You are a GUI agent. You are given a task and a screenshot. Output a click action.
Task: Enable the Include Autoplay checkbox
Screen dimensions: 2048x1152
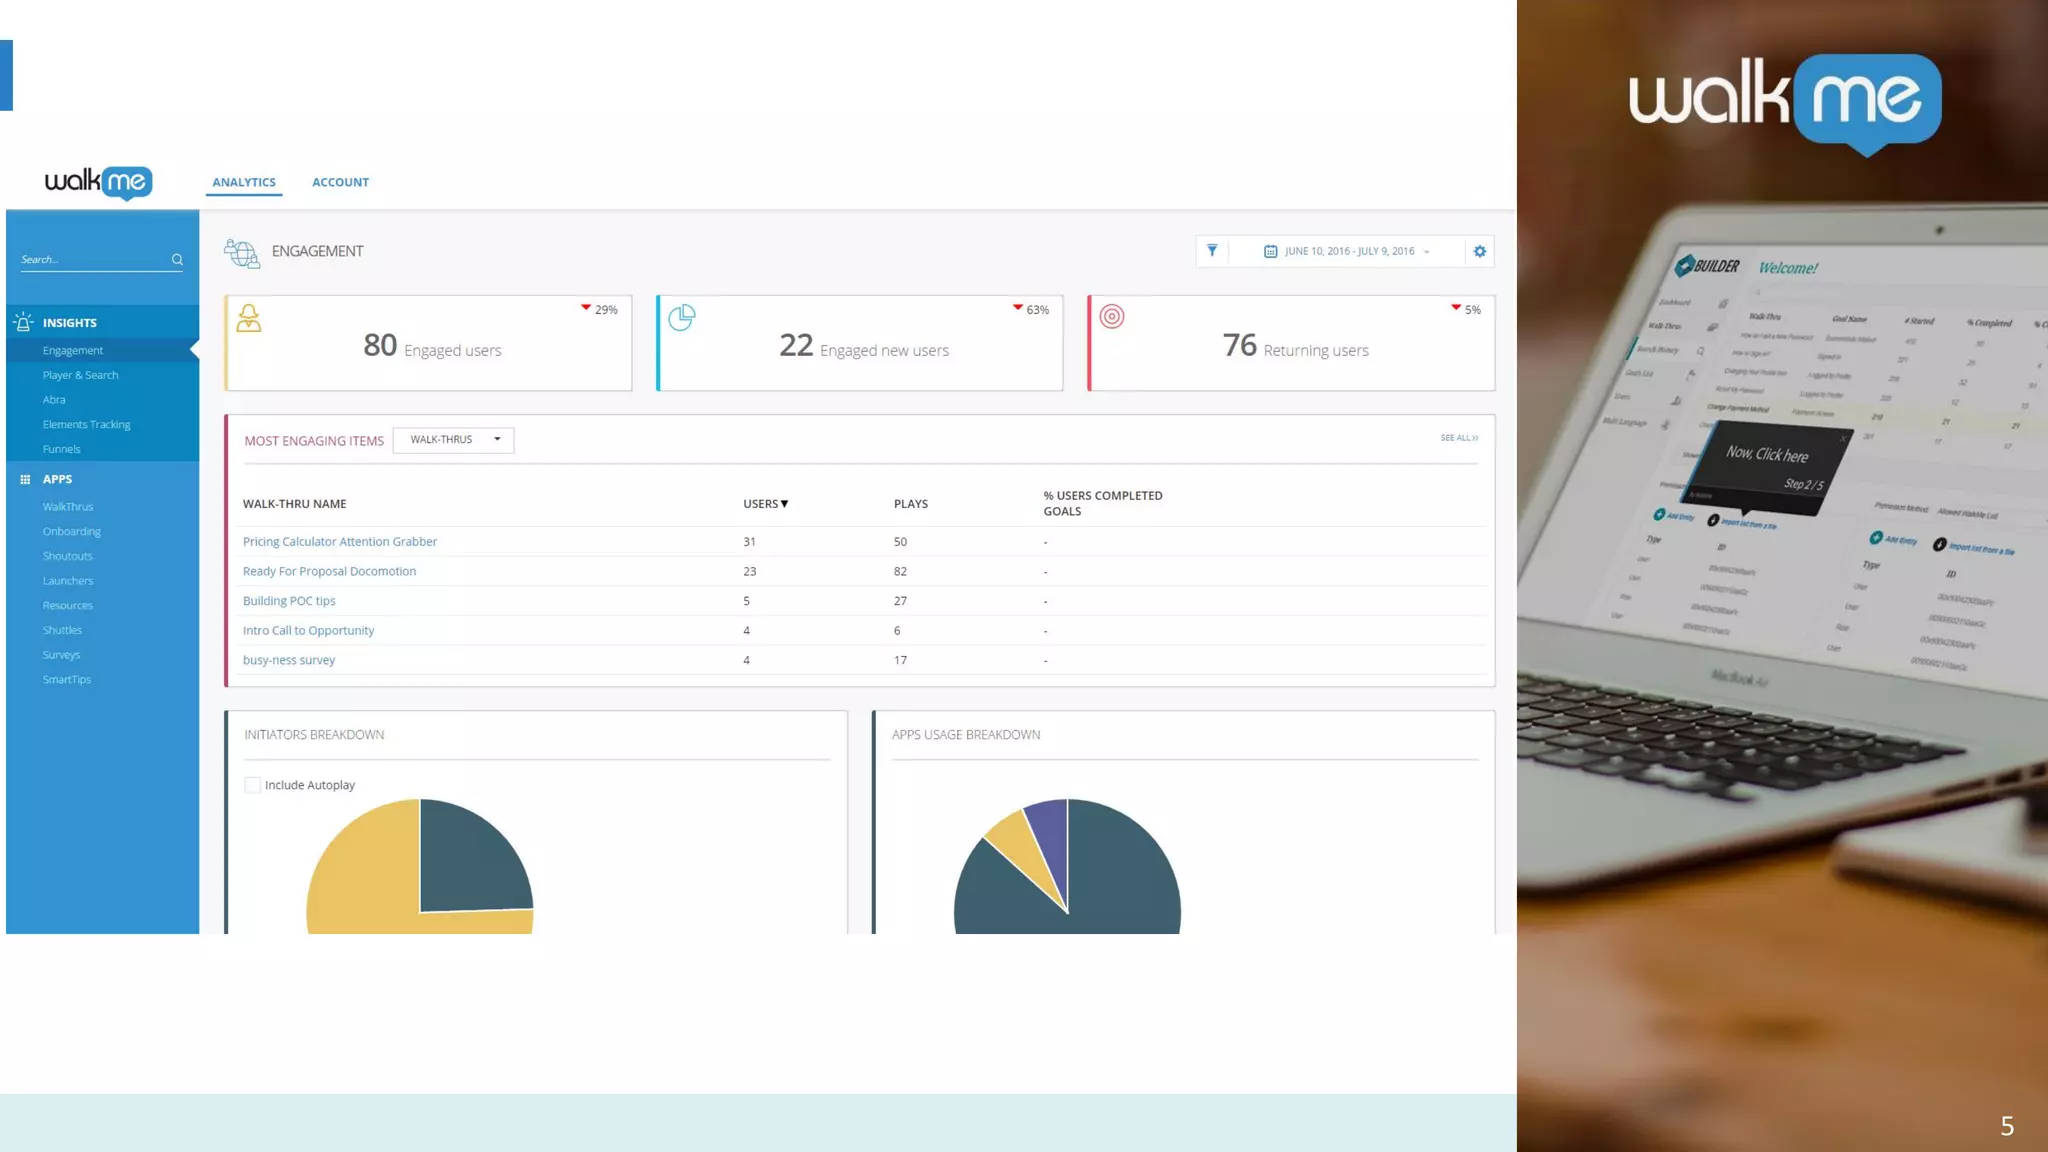pos(253,785)
